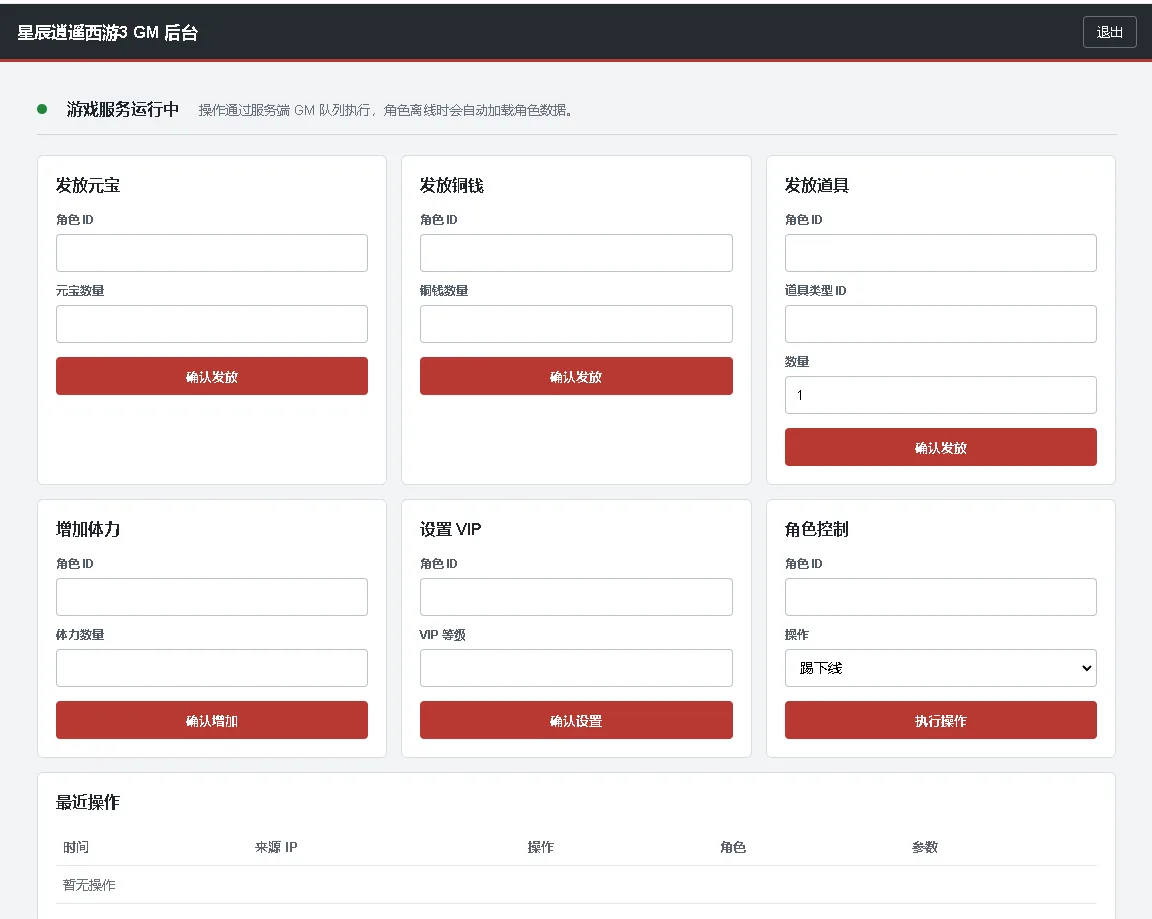Open the 踢下线 operation dropdown
Image resolution: width=1152 pixels, height=919 pixels.
pyautogui.click(x=940, y=668)
